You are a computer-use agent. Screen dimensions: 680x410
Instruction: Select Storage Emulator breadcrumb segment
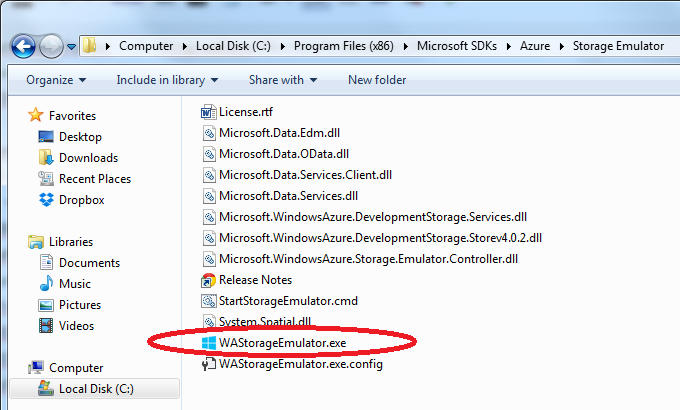pos(618,46)
